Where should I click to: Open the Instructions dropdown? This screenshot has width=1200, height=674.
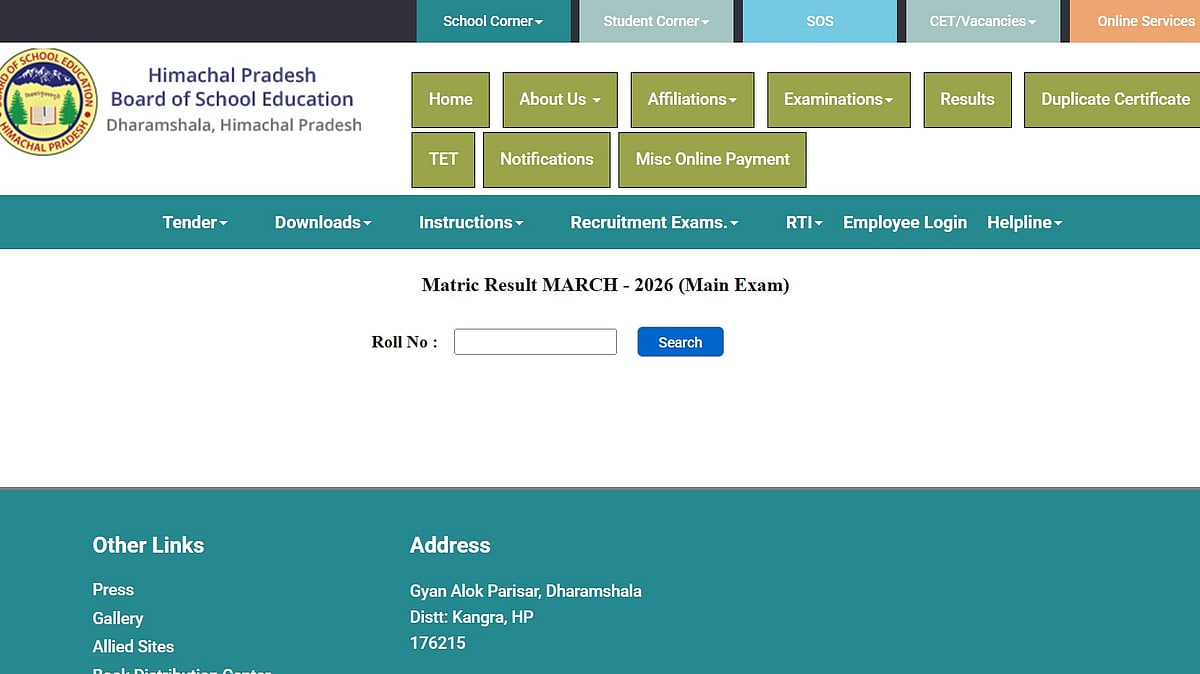[471, 222]
